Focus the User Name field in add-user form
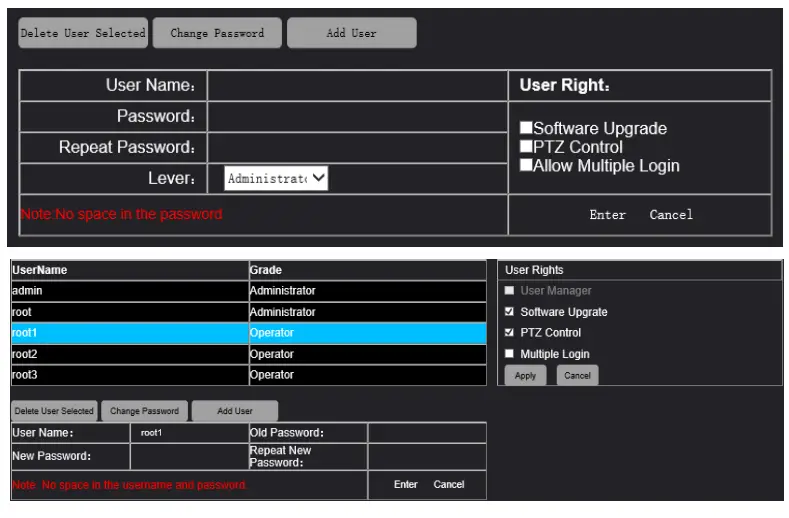The height and width of the screenshot is (518, 789). (x=357, y=86)
